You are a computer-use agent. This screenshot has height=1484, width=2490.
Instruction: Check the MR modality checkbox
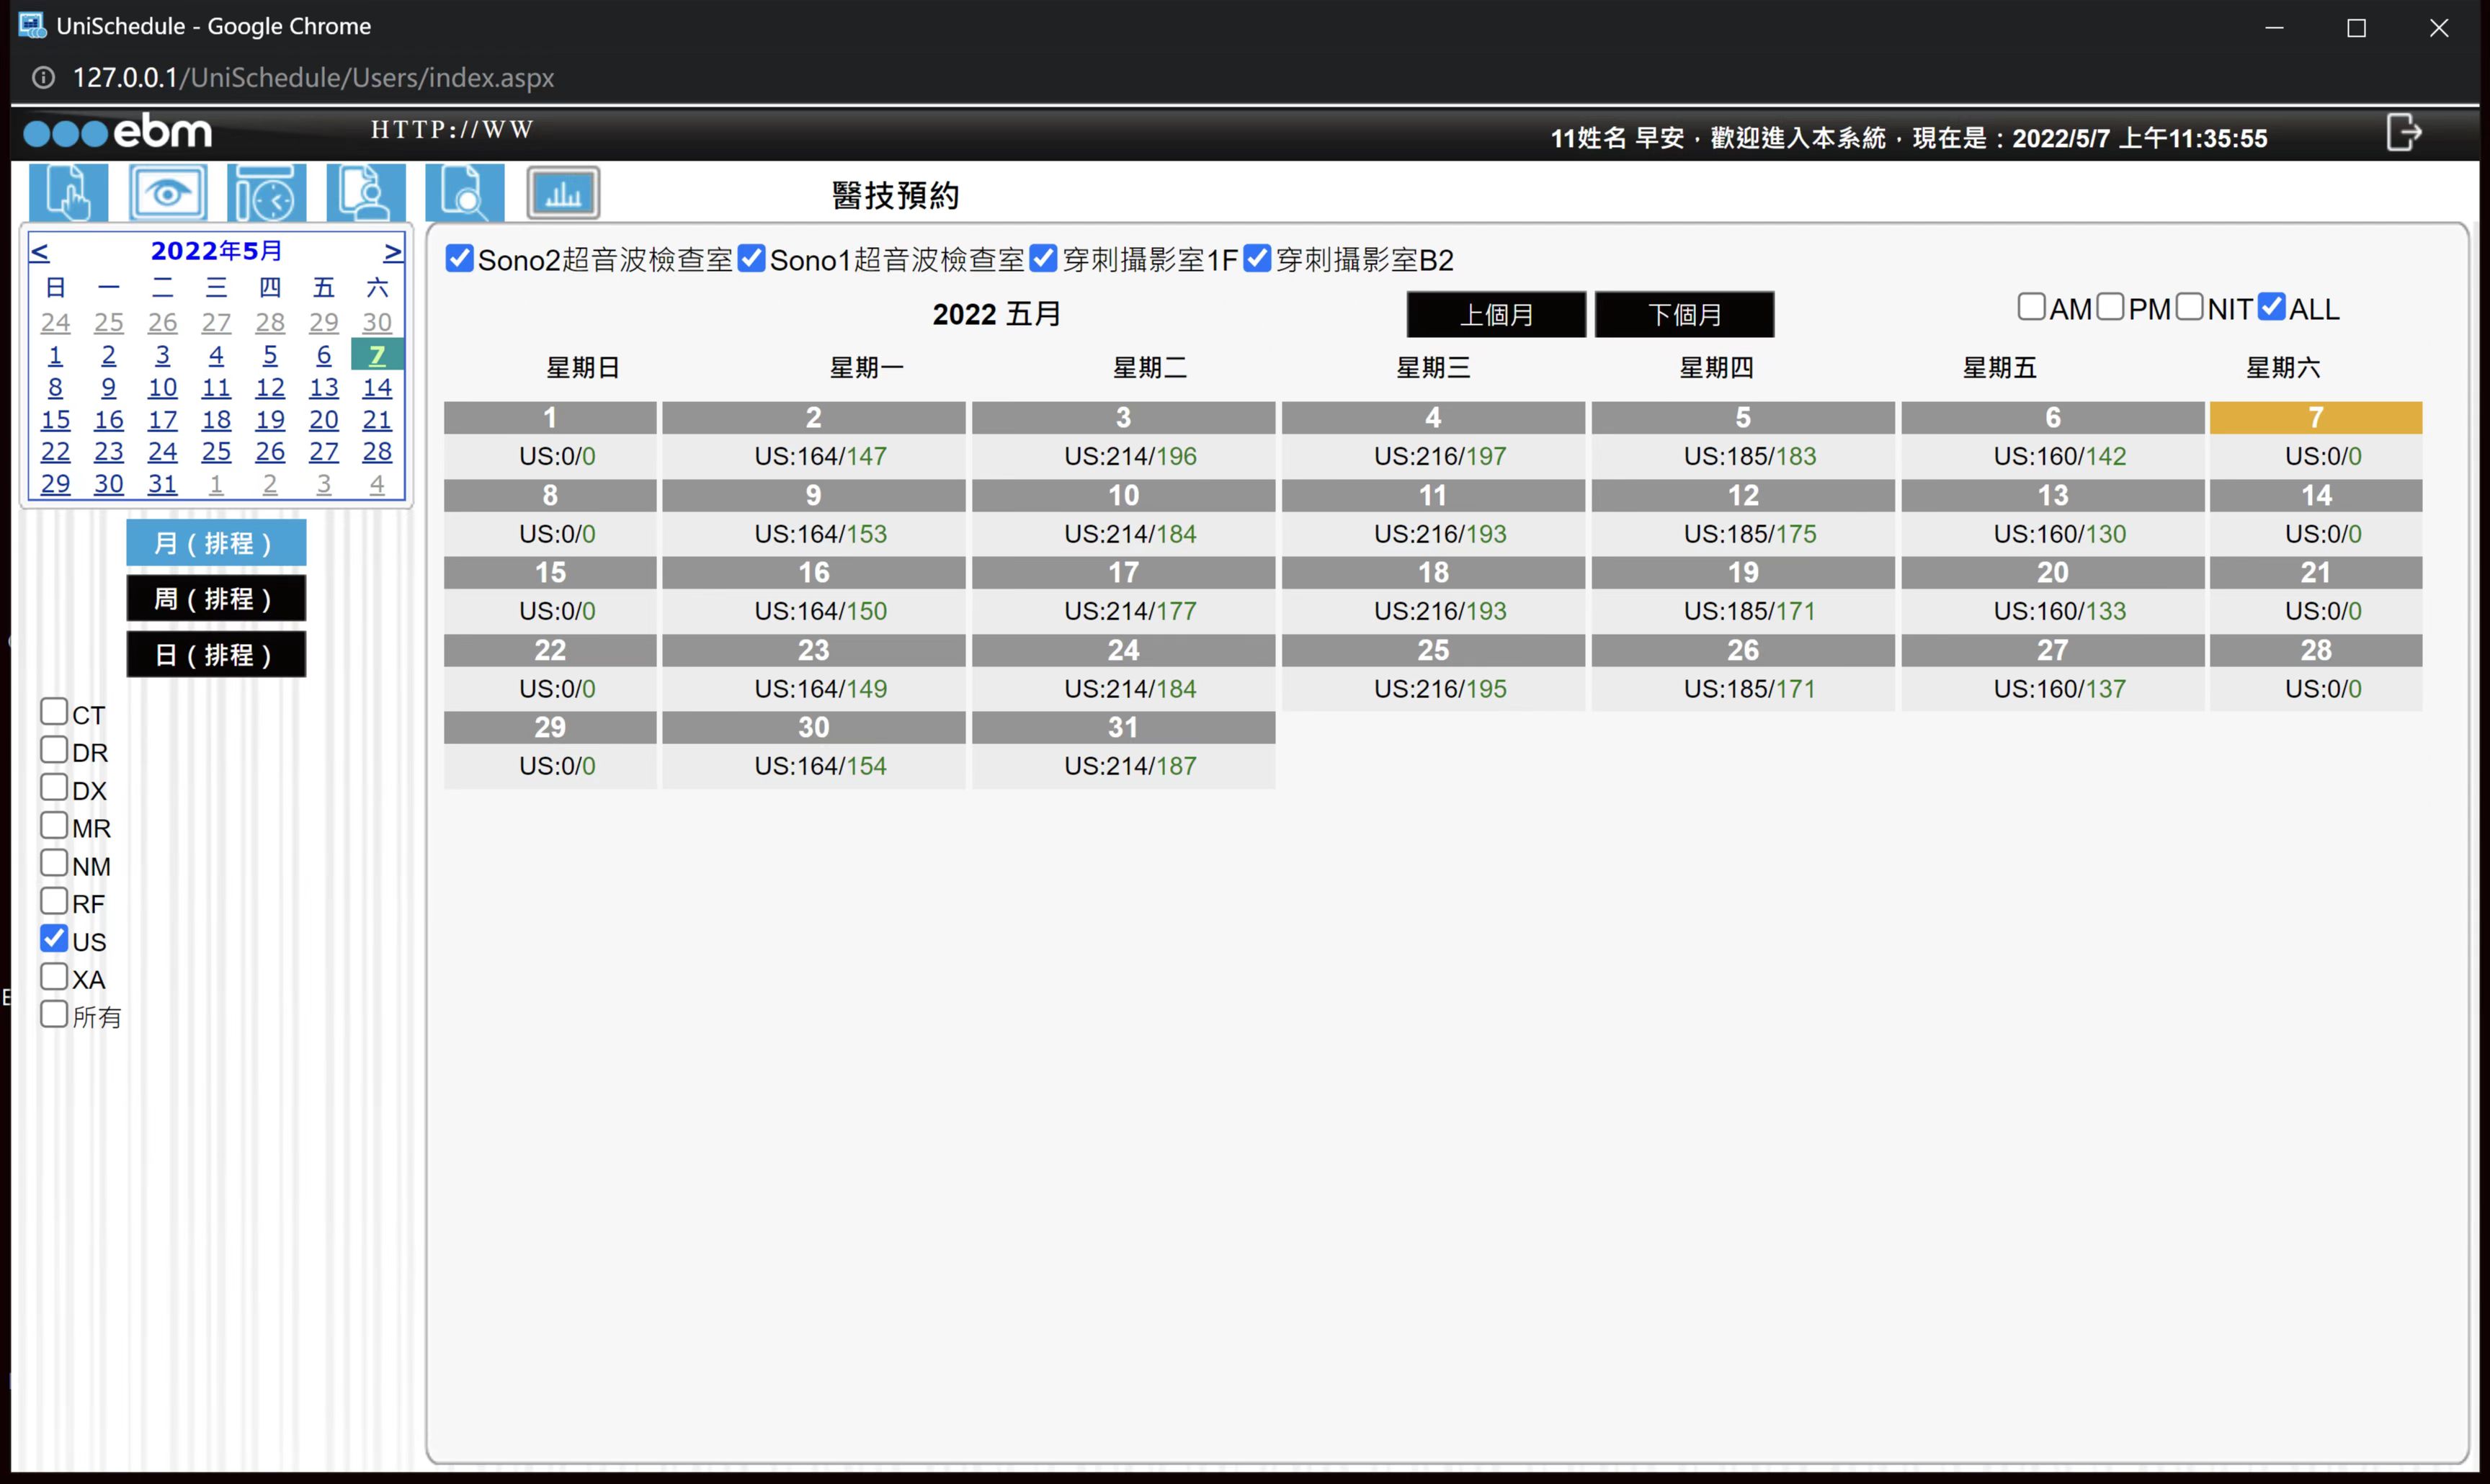pyautogui.click(x=54, y=825)
